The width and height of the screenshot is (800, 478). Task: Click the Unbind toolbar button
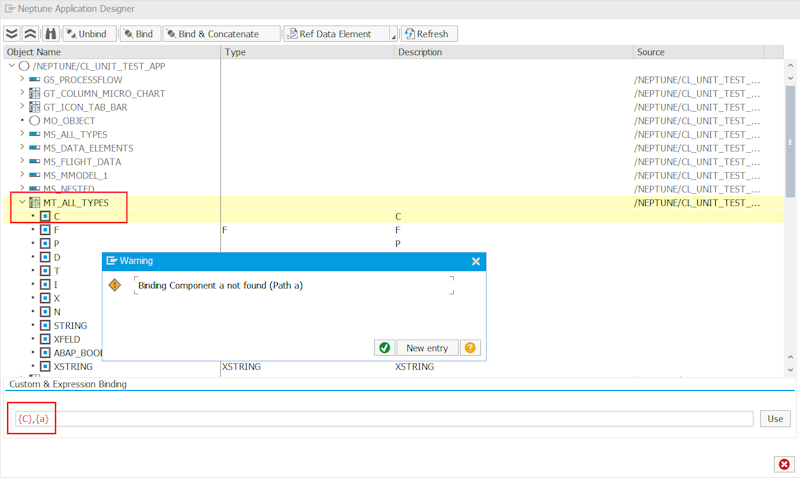pyautogui.click(x=88, y=33)
